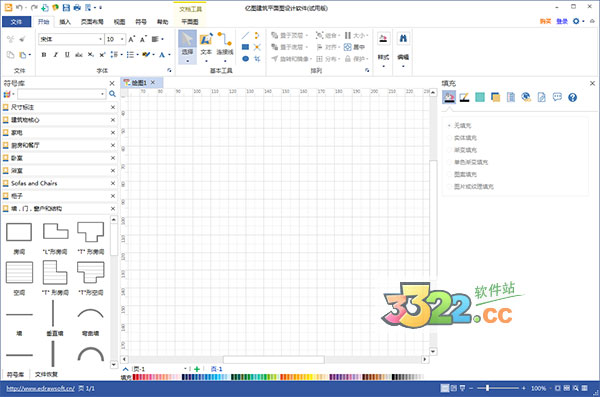Click the Find binoculars icon
The image size is (600, 397).
(403, 38)
